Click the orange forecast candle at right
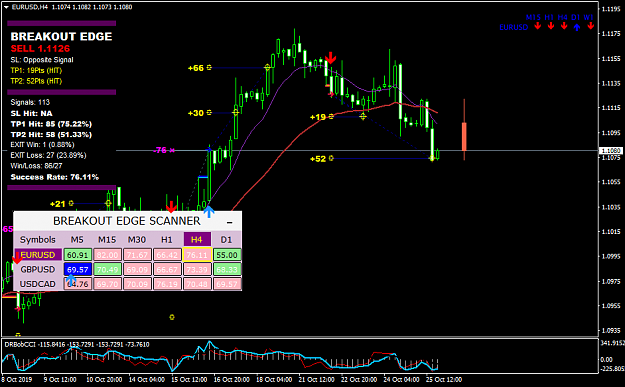Image resolution: width=625 pixels, height=387 pixels. [x=464, y=137]
